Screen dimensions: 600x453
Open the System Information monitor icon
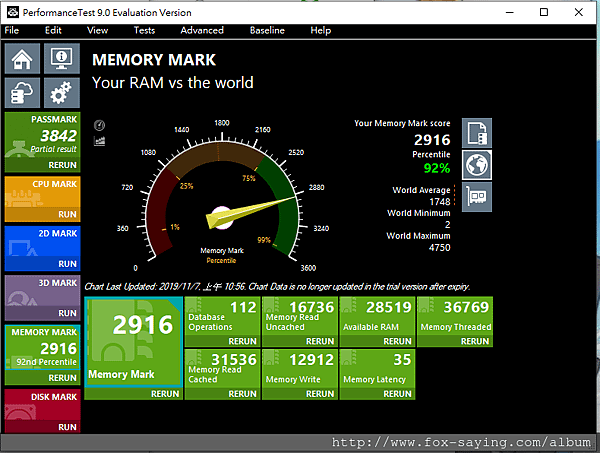[x=62, y=58]
